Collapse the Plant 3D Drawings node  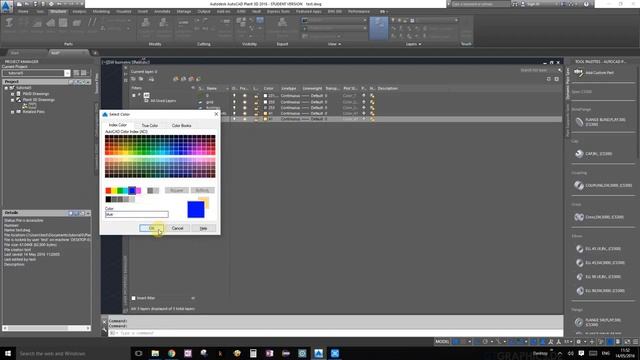click(12, 100)
